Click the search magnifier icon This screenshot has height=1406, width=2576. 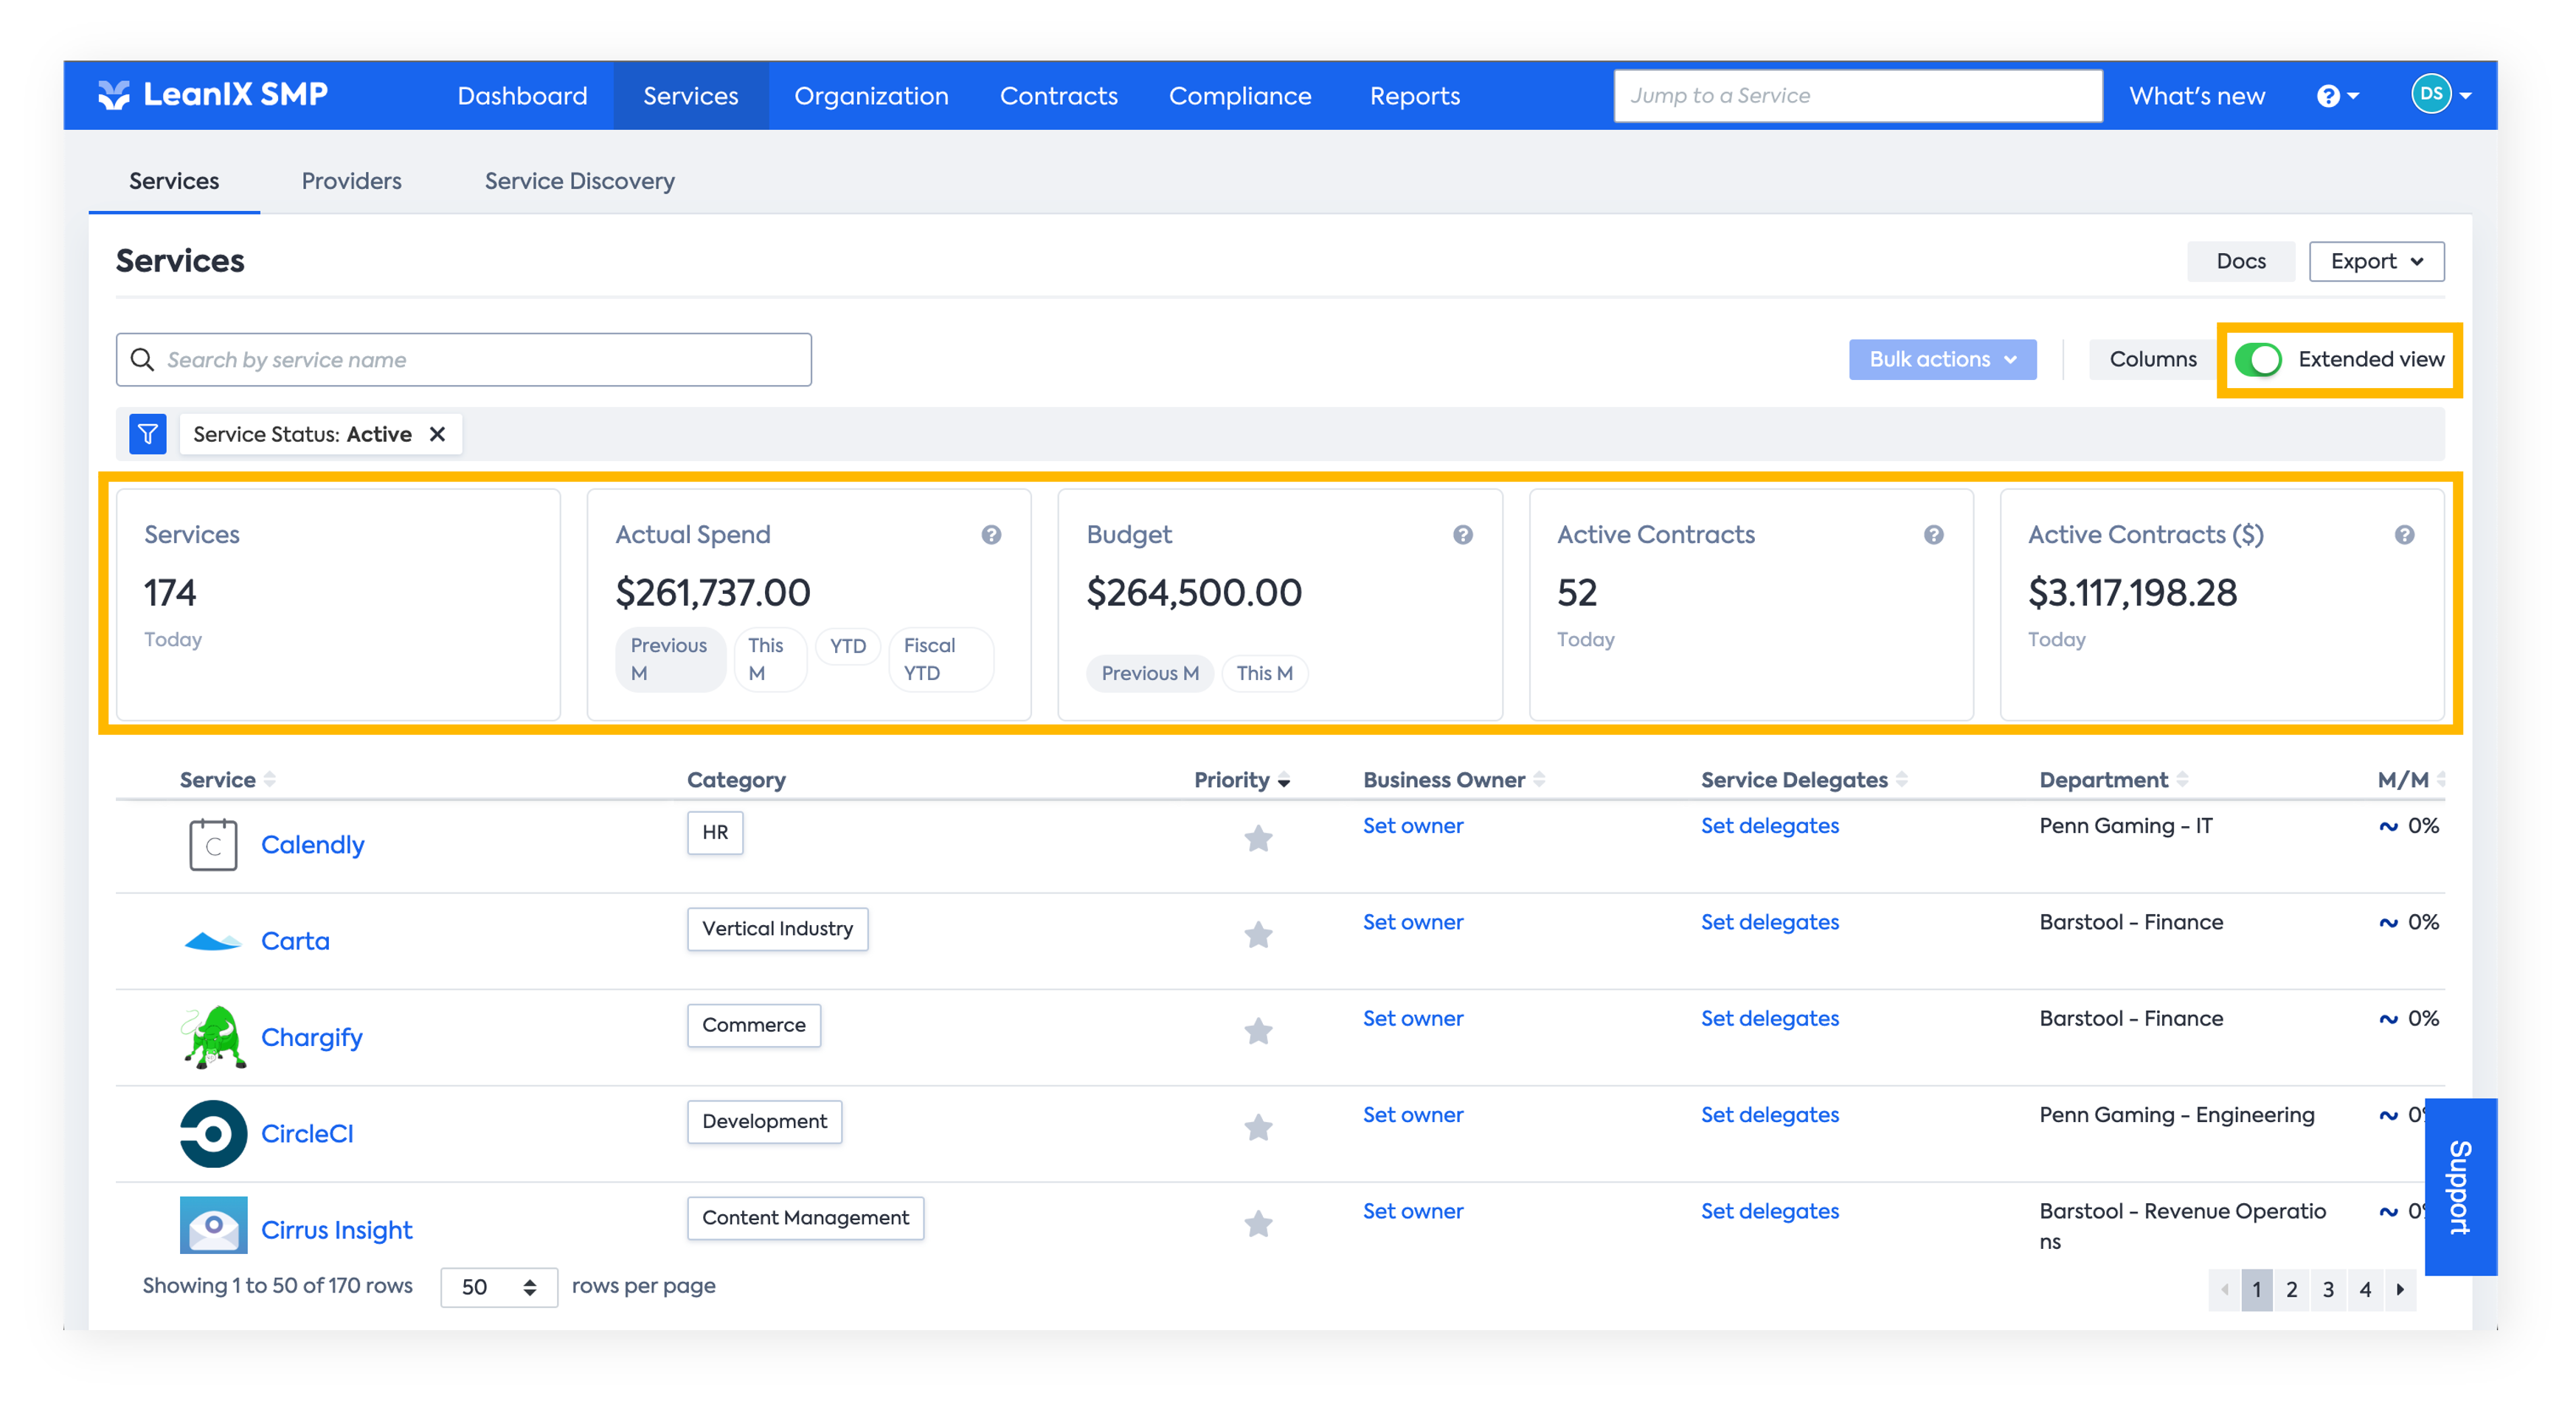[142, 360]
